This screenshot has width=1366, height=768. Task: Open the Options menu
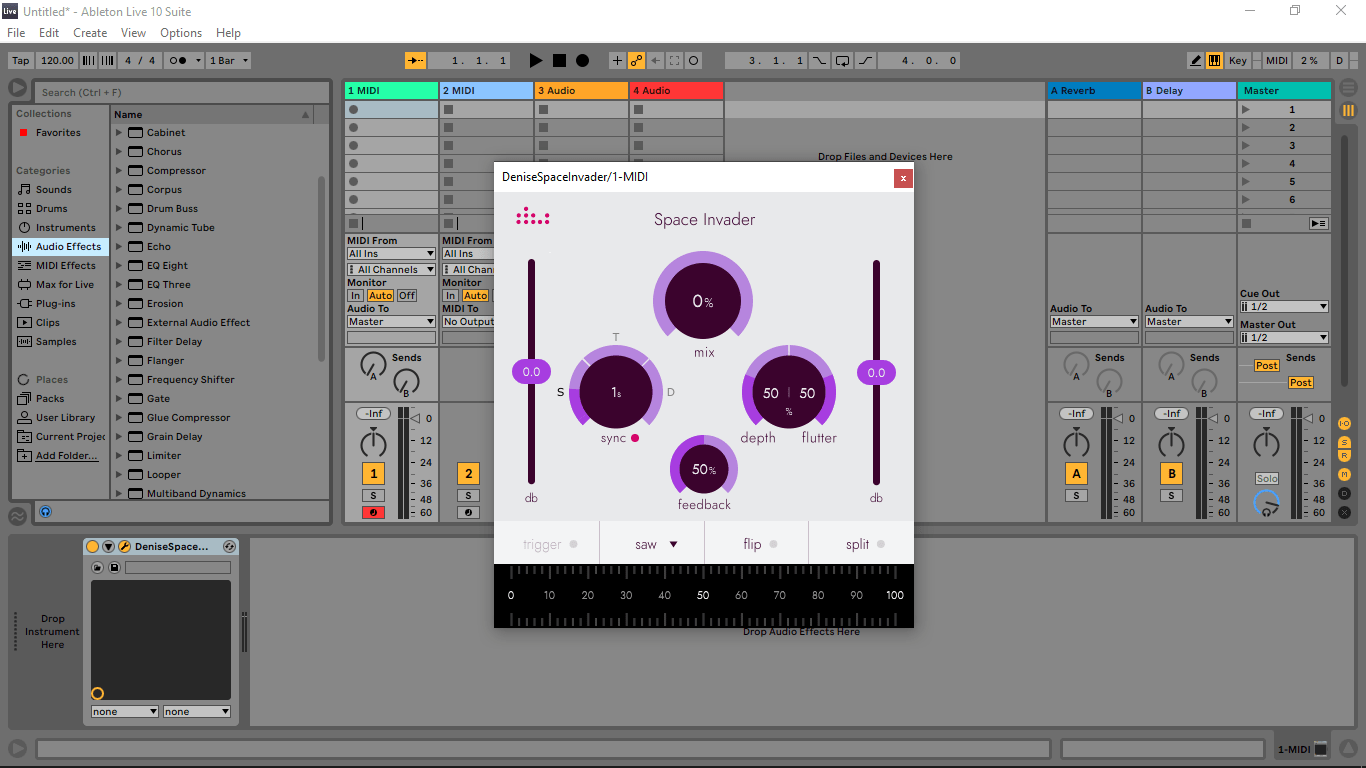tap(181, 33)
